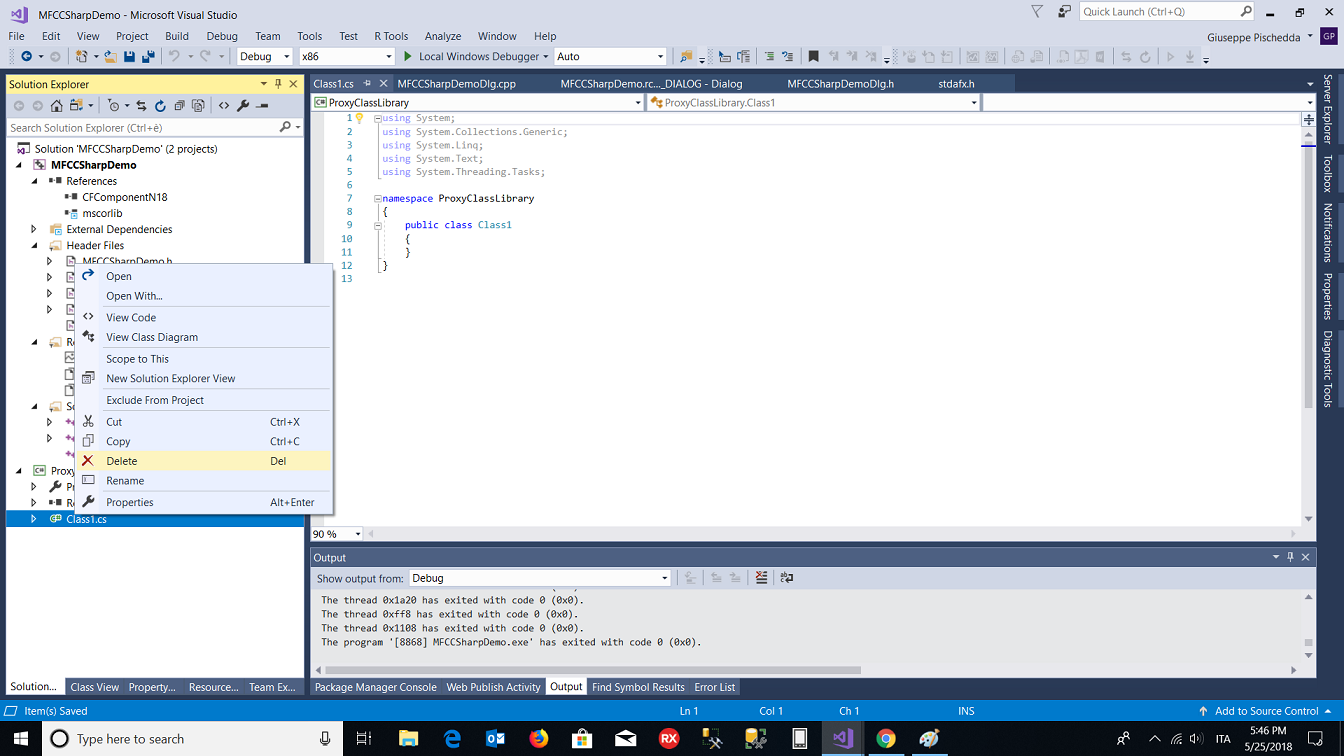Toggle the bookmark icon in toolbar

point(813,57)
